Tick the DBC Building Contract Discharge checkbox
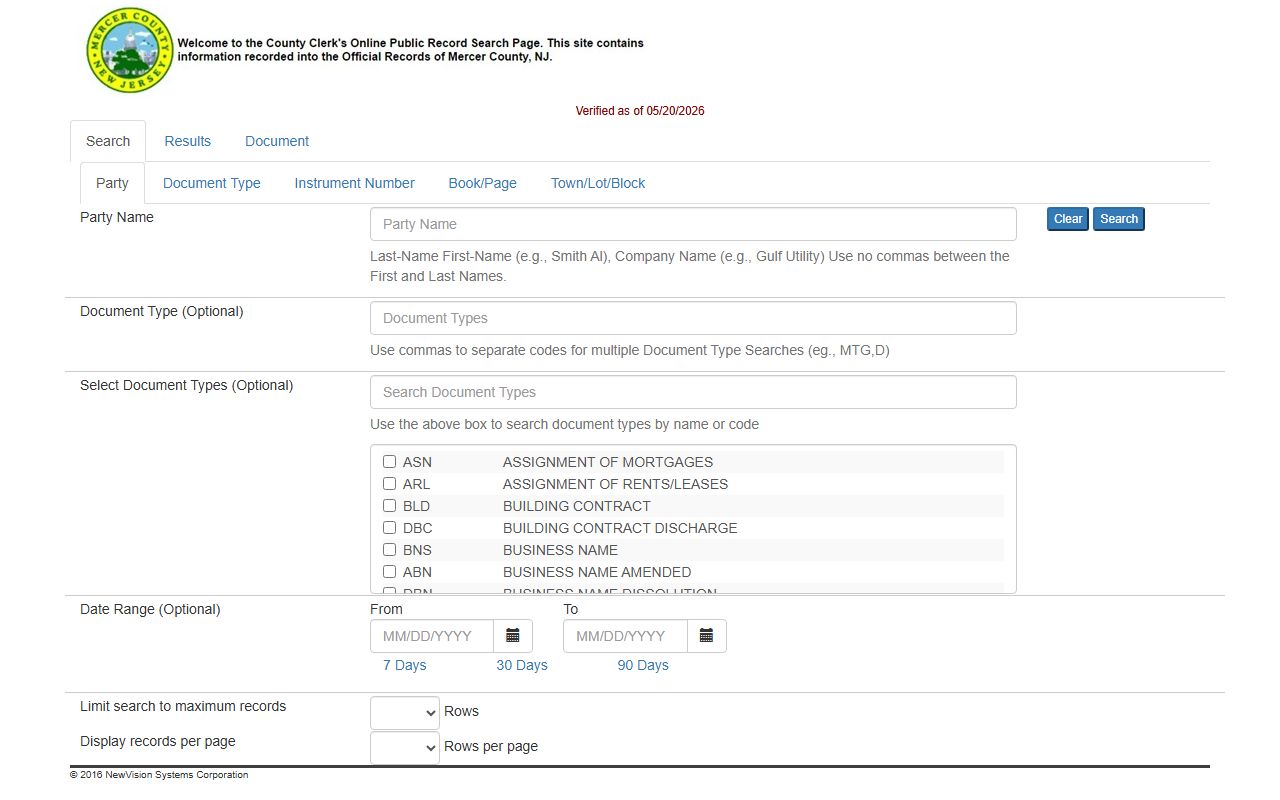This screenshot has height=800, width=1280. click(389, 528)
